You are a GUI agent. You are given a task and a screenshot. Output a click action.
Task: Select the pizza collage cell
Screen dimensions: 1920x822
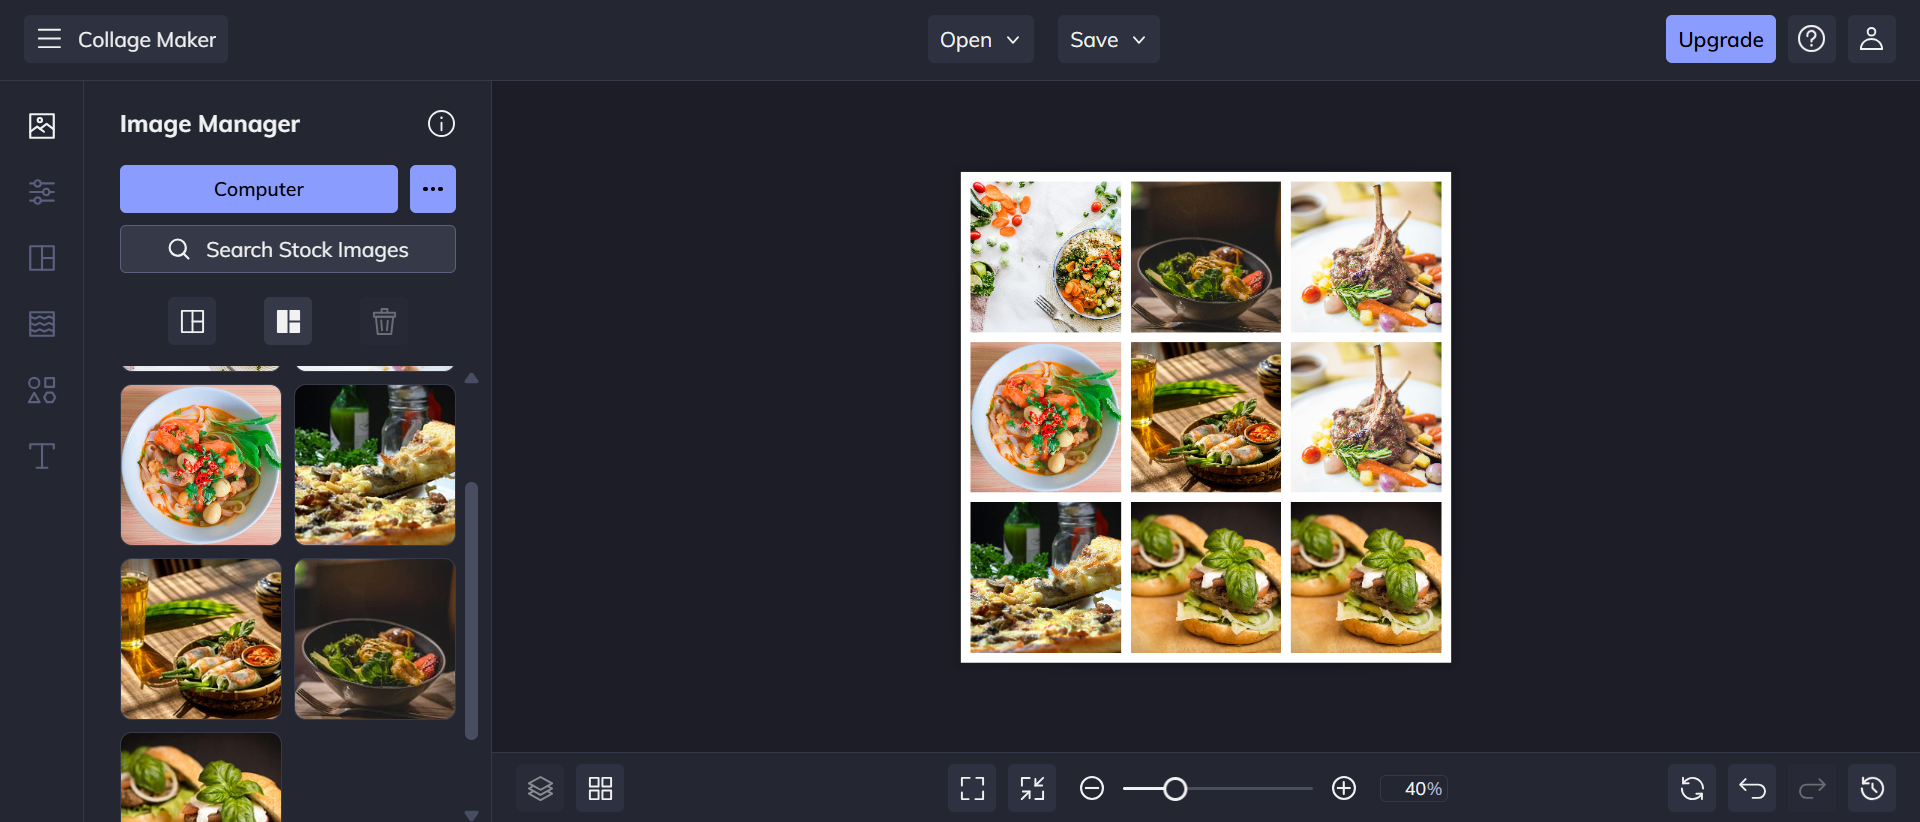click(1046, 577)
